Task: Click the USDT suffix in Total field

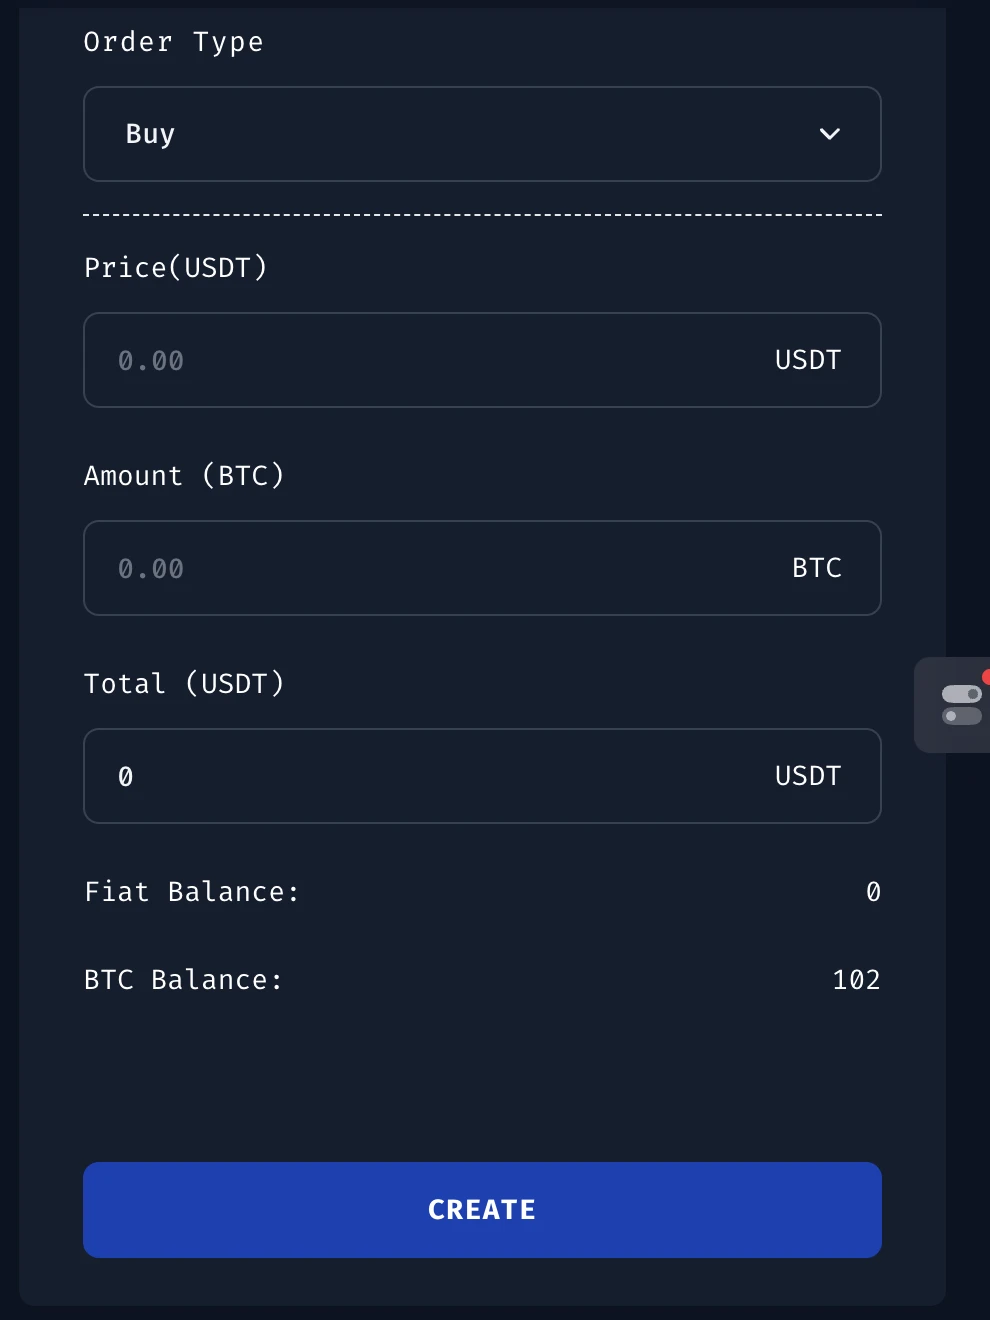Action: tap(808, 776)
